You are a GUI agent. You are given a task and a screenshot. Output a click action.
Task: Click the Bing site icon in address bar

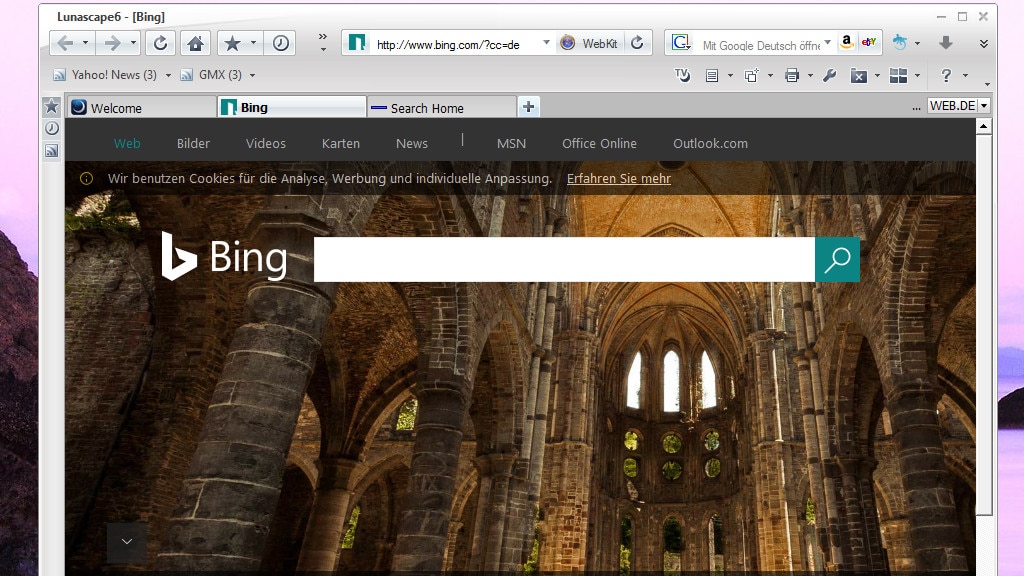click(357, 43)
